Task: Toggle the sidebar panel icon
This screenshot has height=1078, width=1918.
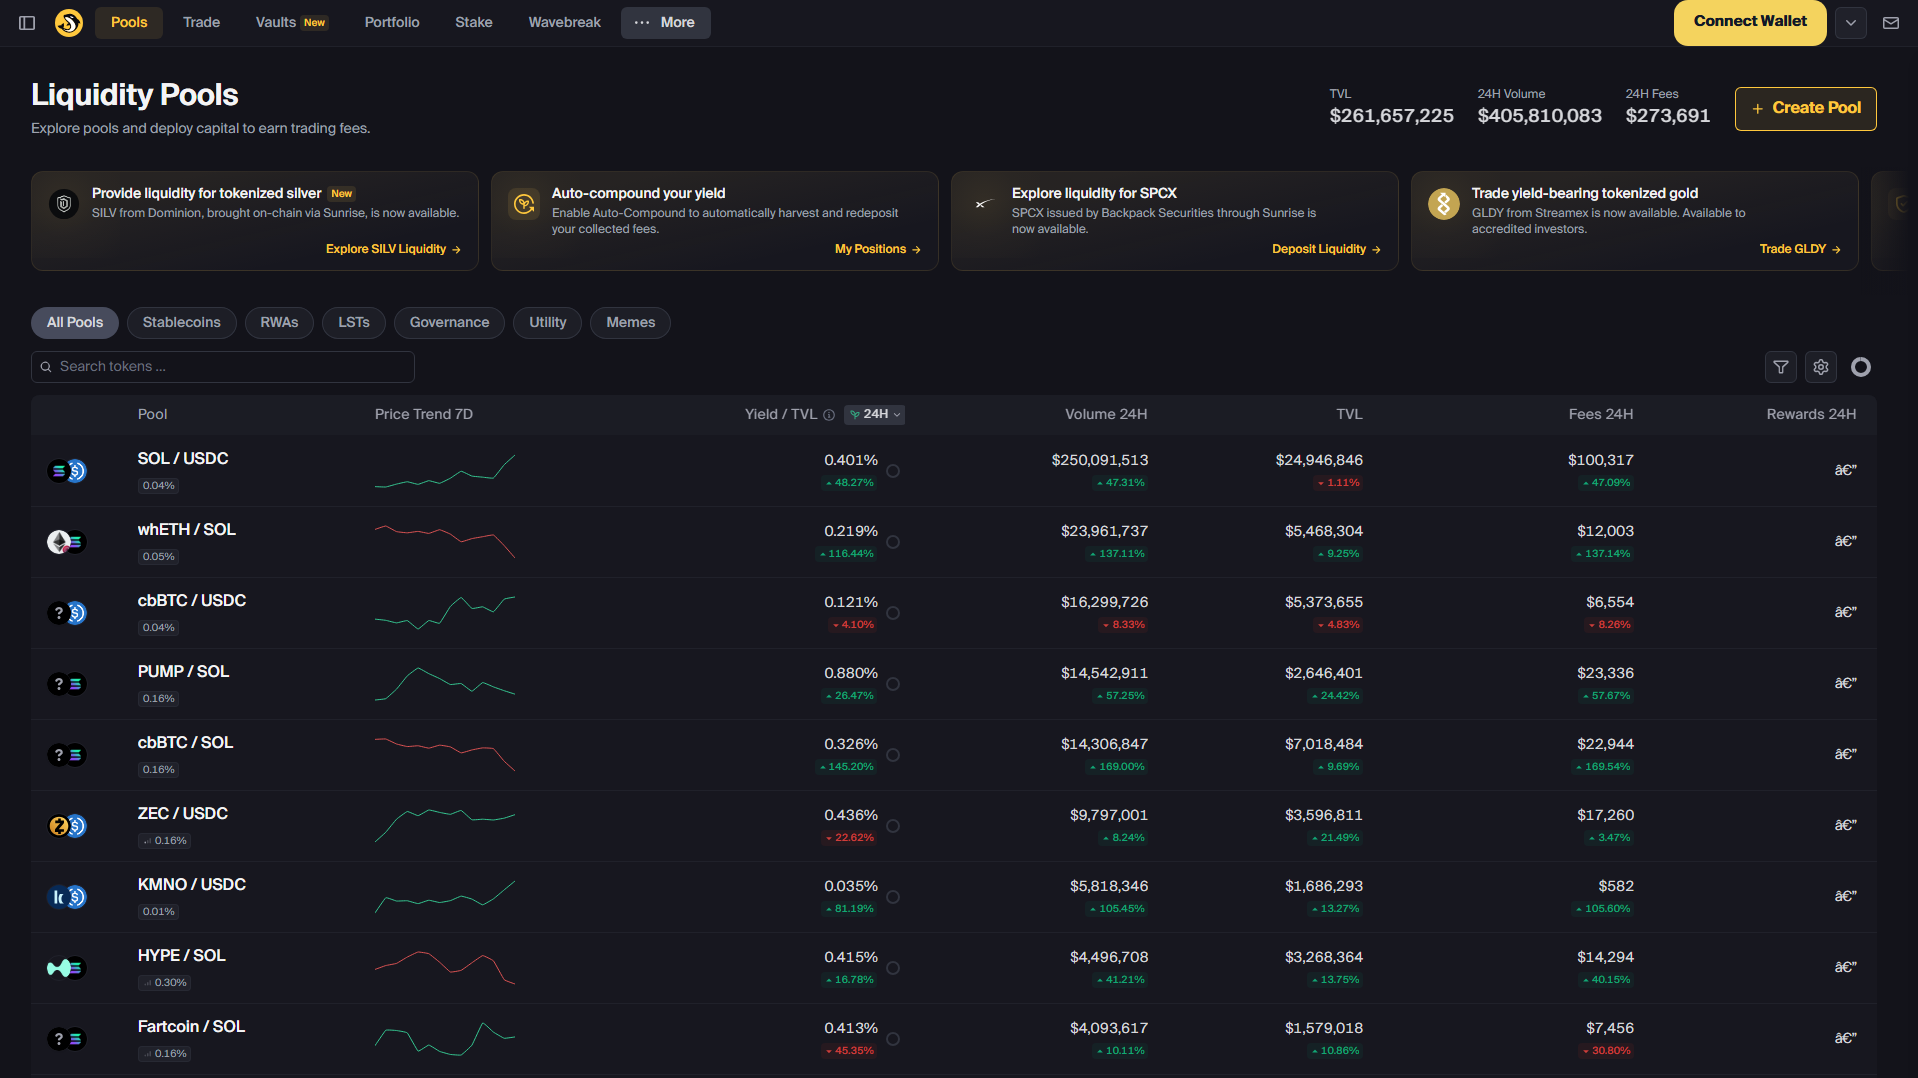Action: tap(27, 23)
